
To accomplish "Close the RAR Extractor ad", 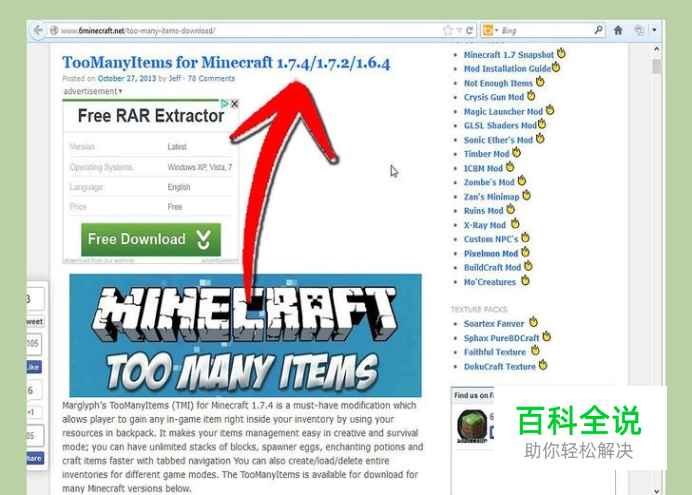I will click(x=235, y=104).
